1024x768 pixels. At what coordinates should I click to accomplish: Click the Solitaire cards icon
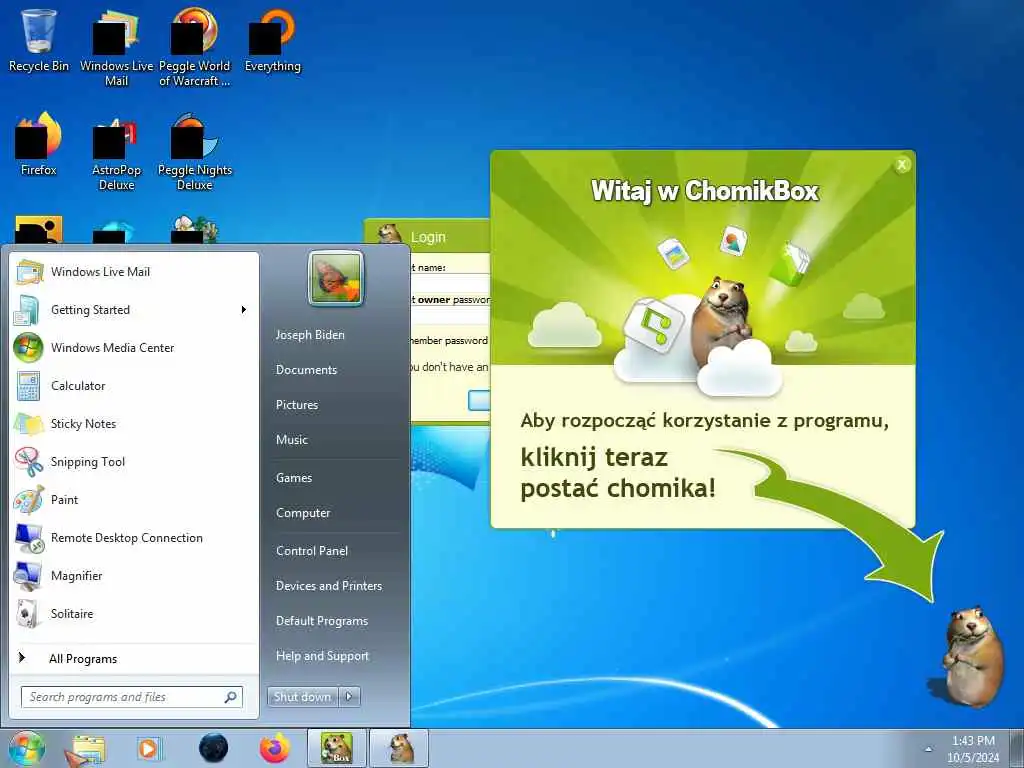point(29,614)
